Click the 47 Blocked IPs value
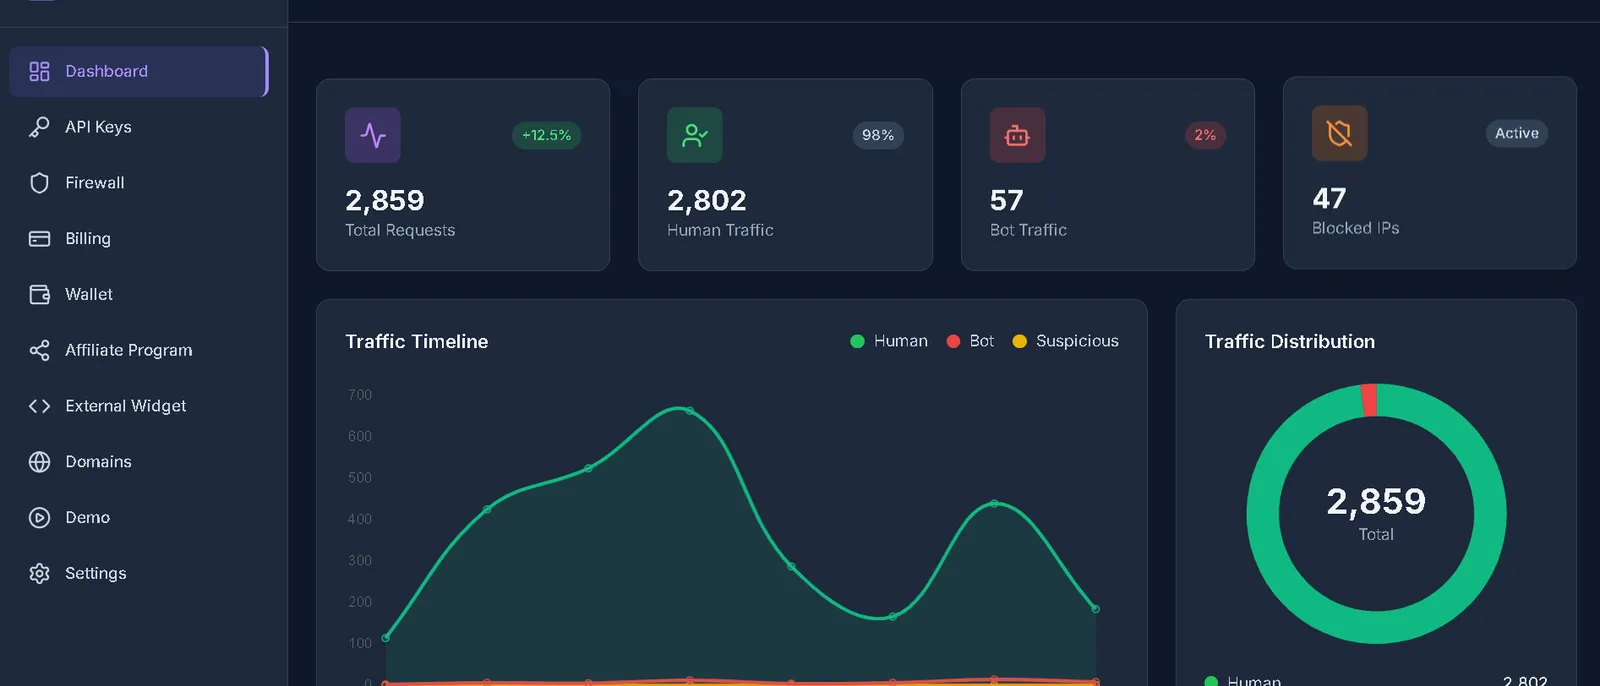This screenshot has height=686, width=1600. [1329, 199]
